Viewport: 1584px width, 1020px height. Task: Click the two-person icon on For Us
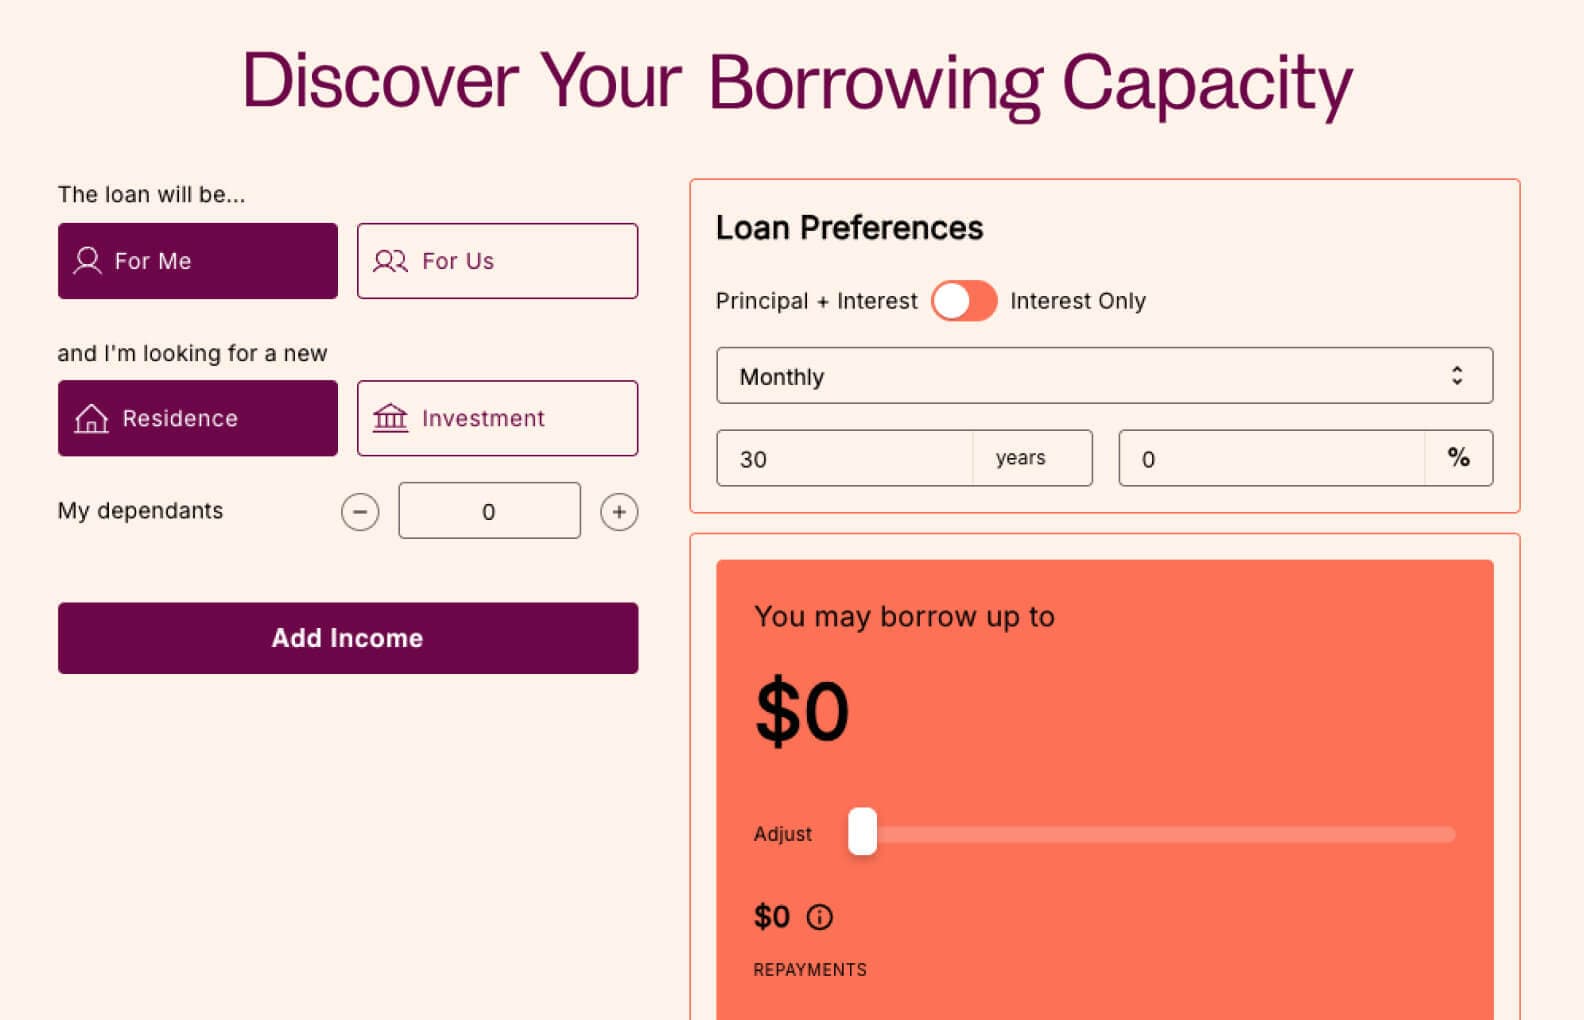(x=390, y=261)
